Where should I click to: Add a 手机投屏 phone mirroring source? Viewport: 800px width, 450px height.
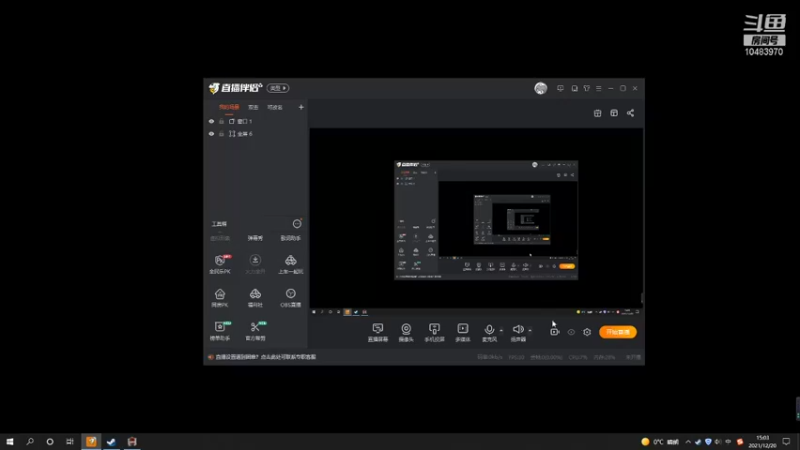click(434, 332)
